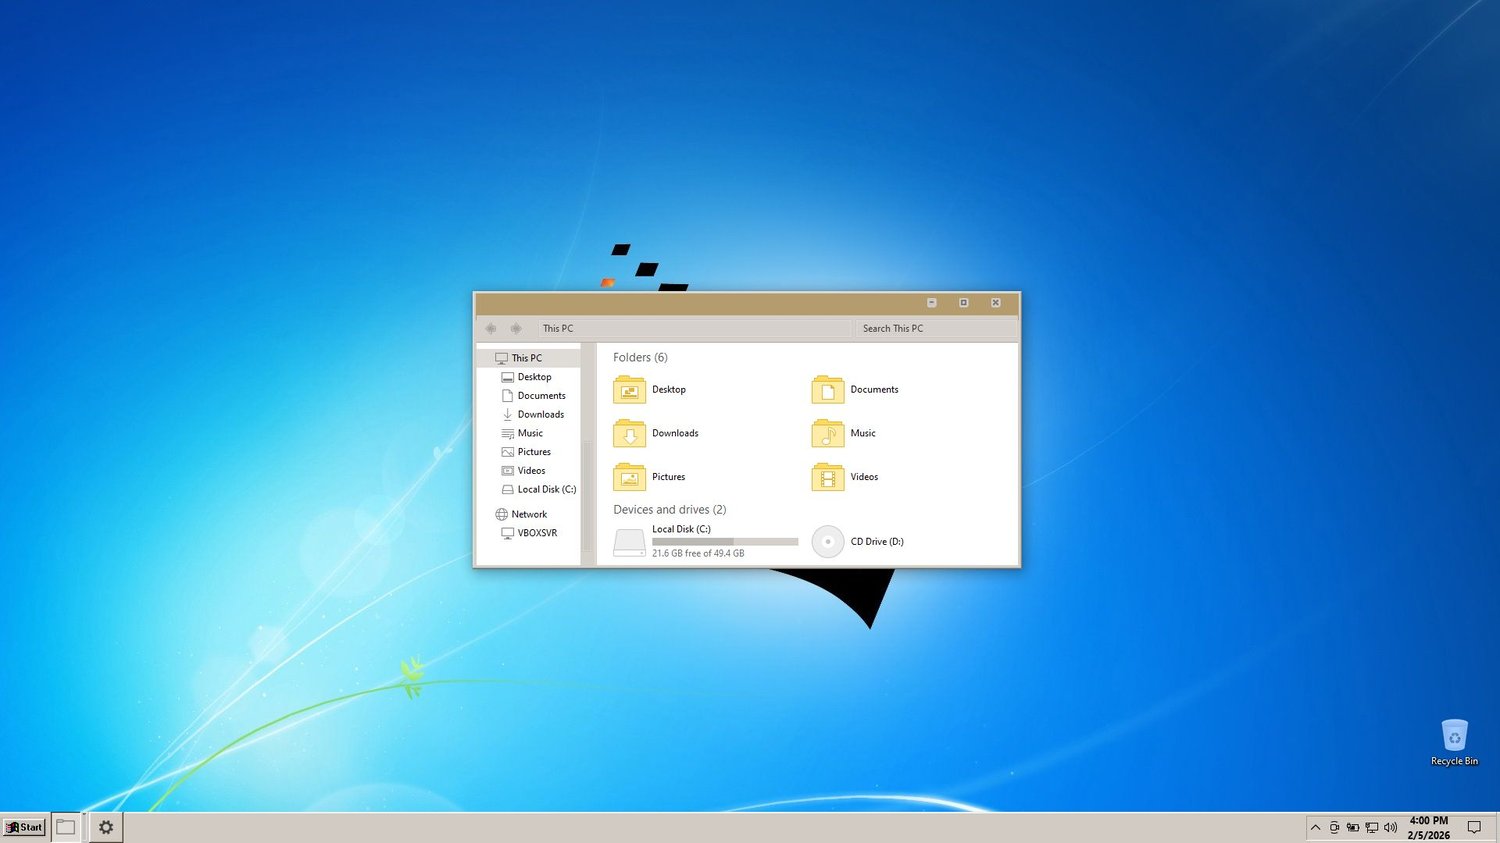Select the Videos folder icon
The width and height of the screenshot is (1500, 843).
tap(828, 477)
